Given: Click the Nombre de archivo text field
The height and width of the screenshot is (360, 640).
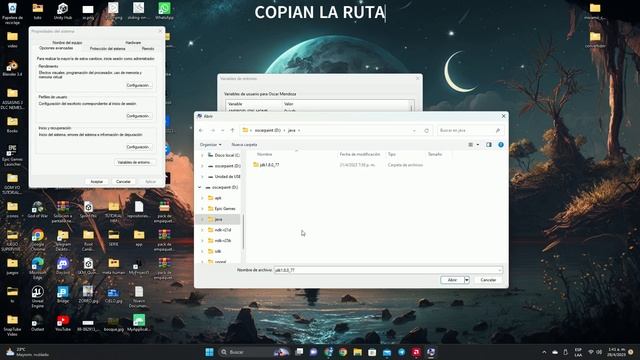Looking at the screenshot, I should coord(388,270).
